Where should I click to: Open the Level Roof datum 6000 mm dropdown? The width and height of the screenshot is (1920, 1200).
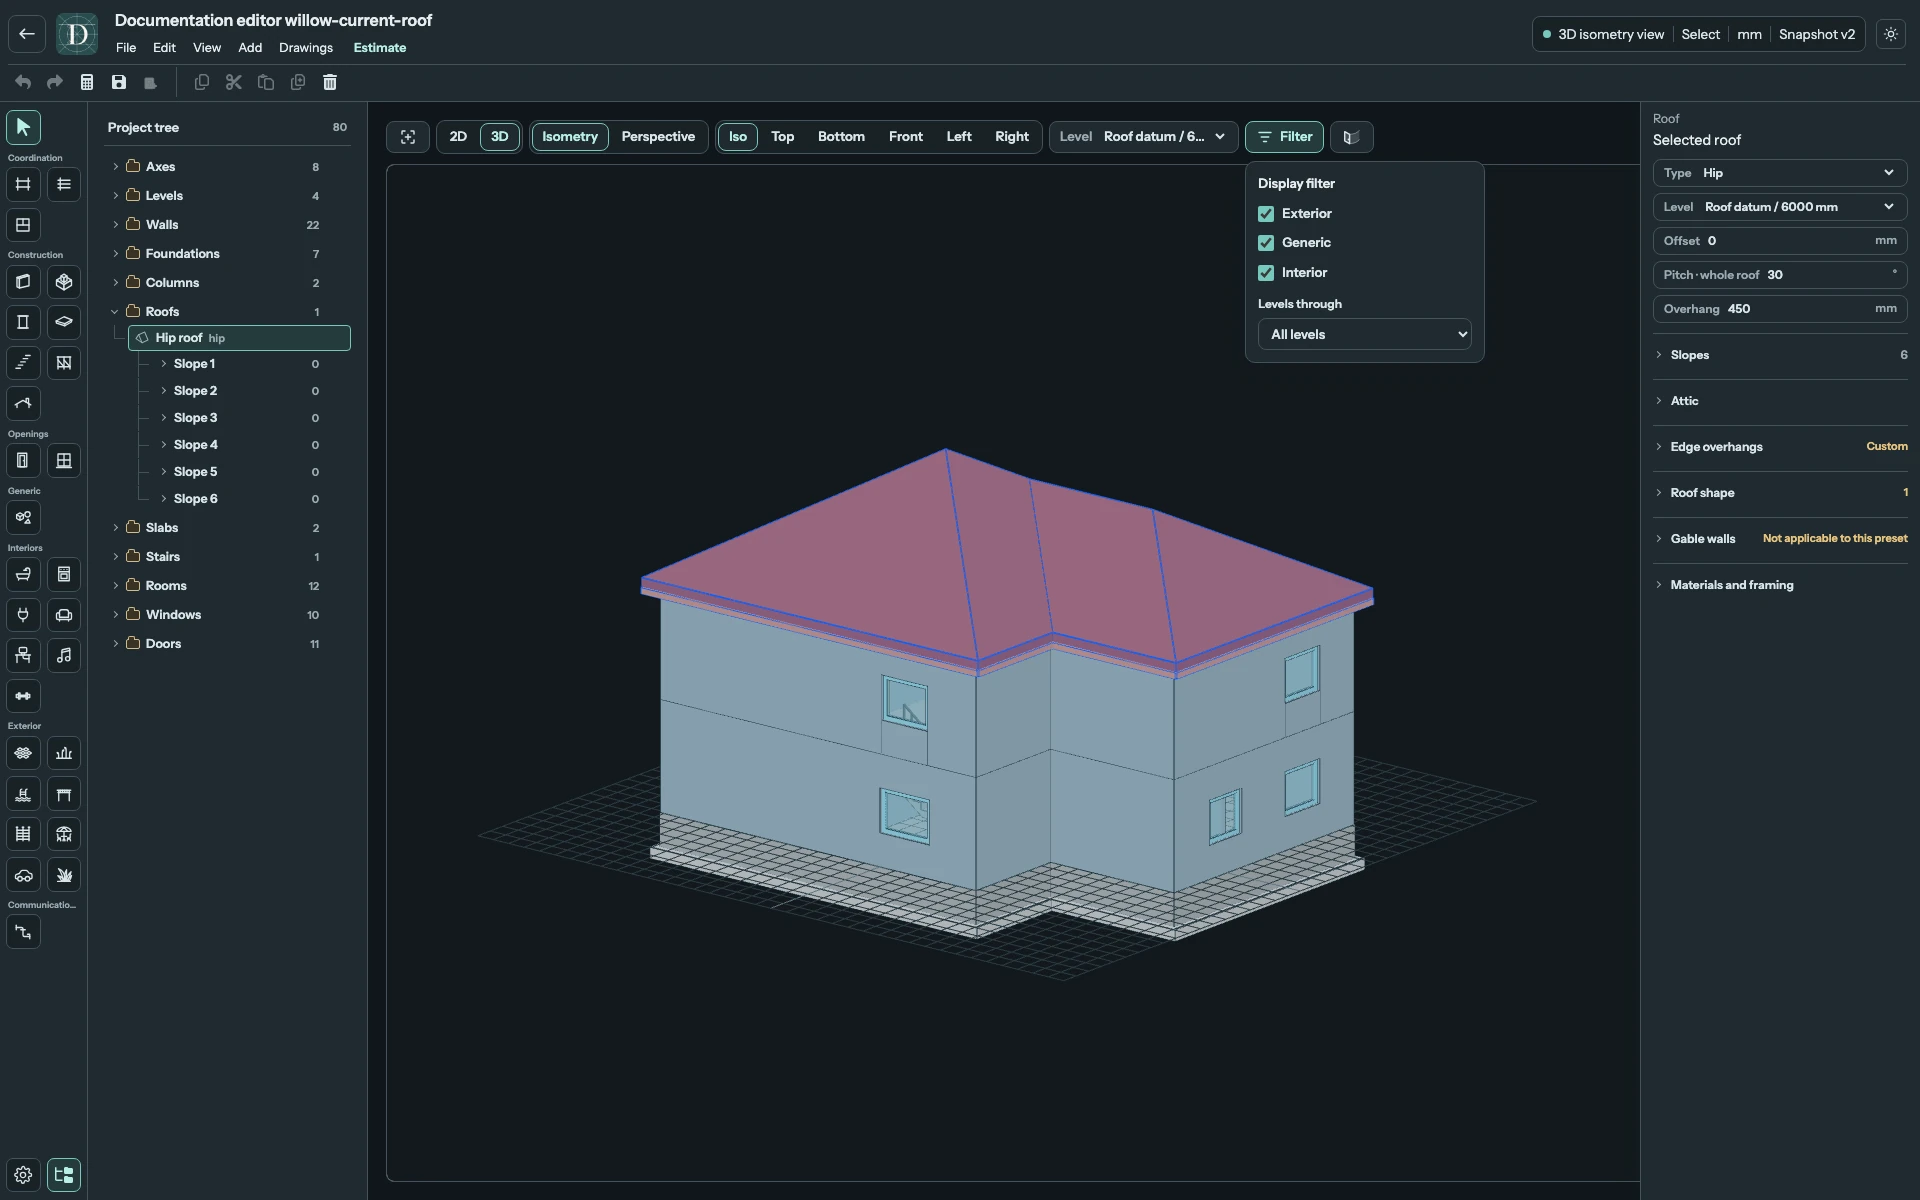(1779, 207)
